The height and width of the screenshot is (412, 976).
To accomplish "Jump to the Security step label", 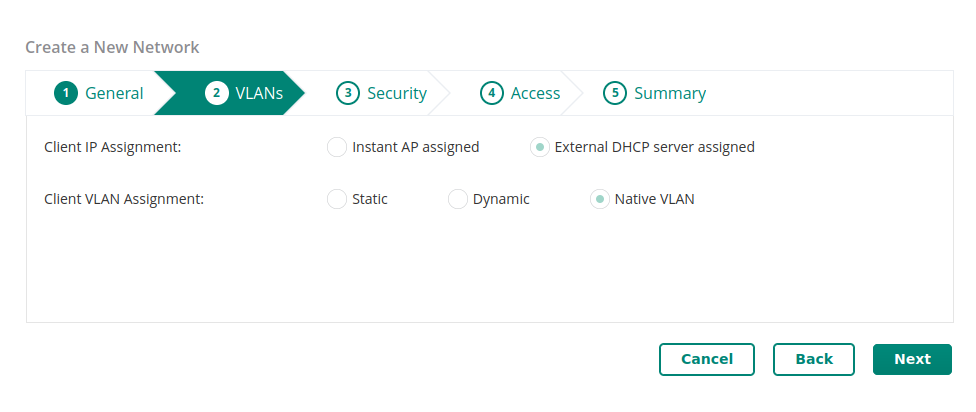I will 396,93.
